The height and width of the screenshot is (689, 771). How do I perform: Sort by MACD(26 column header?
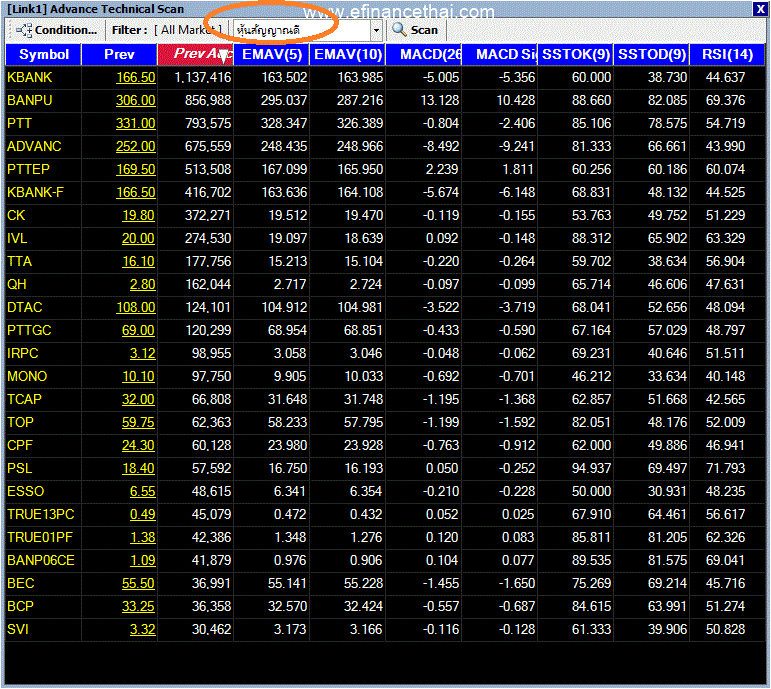coord(424,54)
